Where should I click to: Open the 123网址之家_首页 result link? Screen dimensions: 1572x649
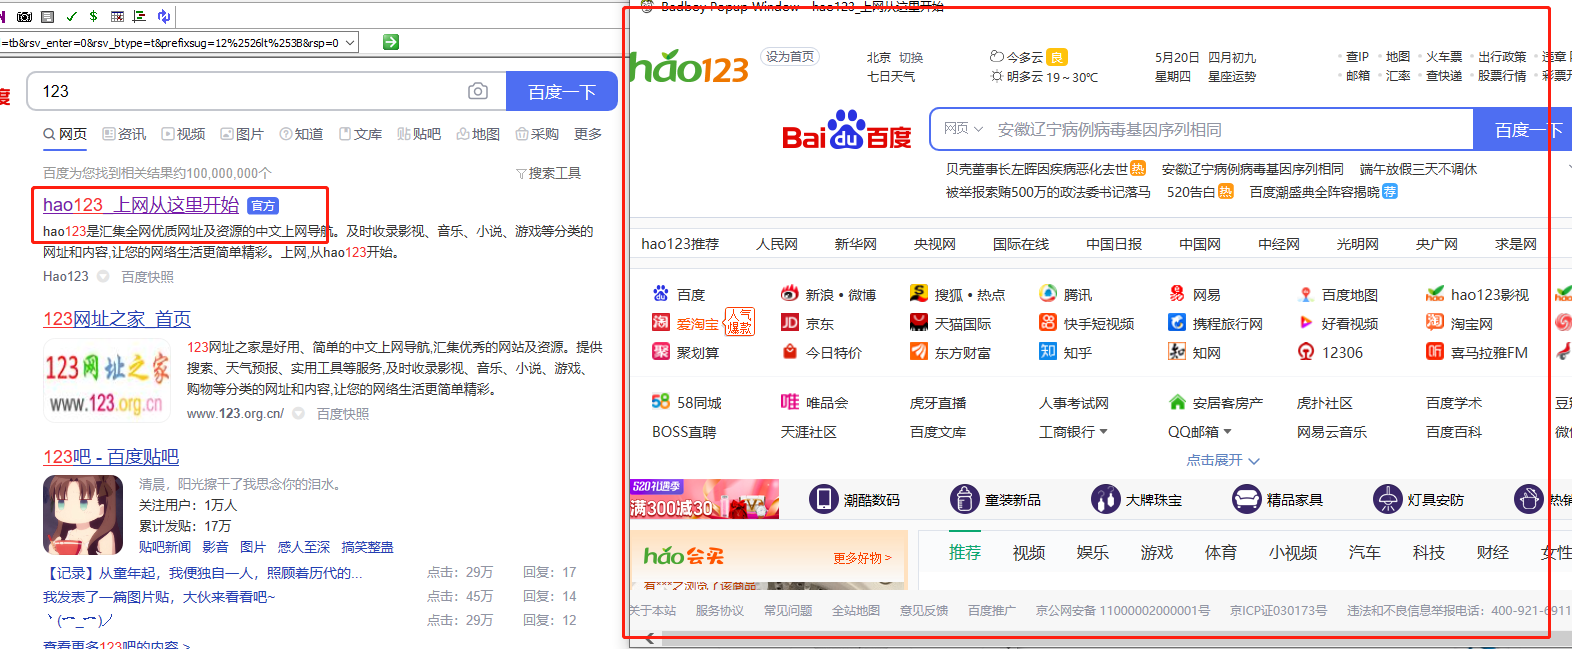[x=117, y=319]
